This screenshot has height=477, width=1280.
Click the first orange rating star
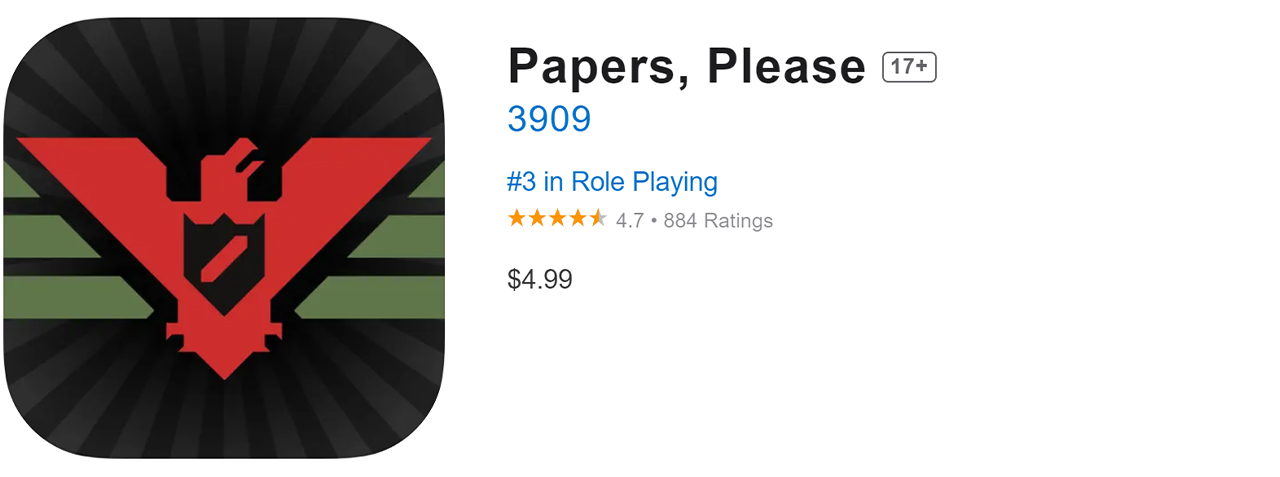(517, 218)
